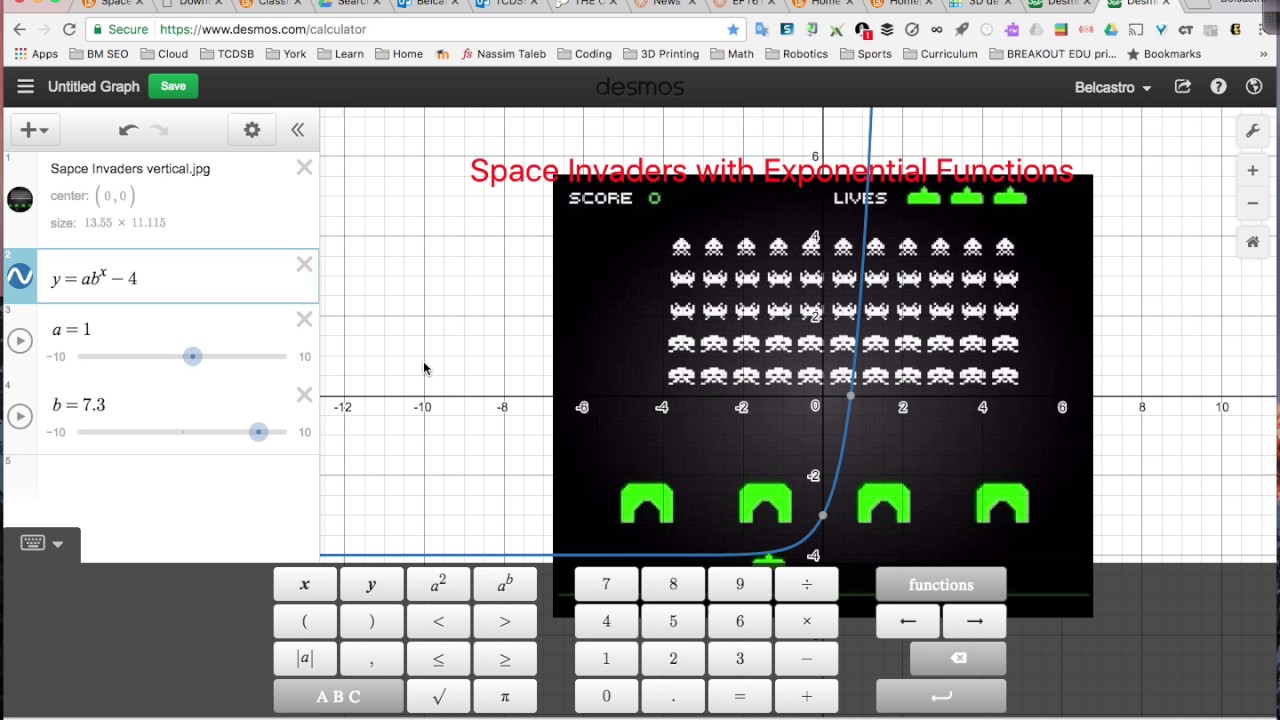Open the Robotics bookmarks folder

[796, 54]
